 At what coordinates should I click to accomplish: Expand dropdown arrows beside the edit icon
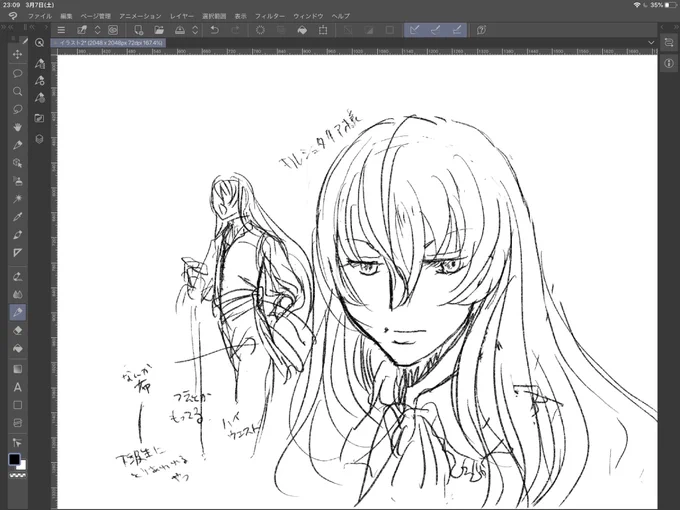point(98,30)
